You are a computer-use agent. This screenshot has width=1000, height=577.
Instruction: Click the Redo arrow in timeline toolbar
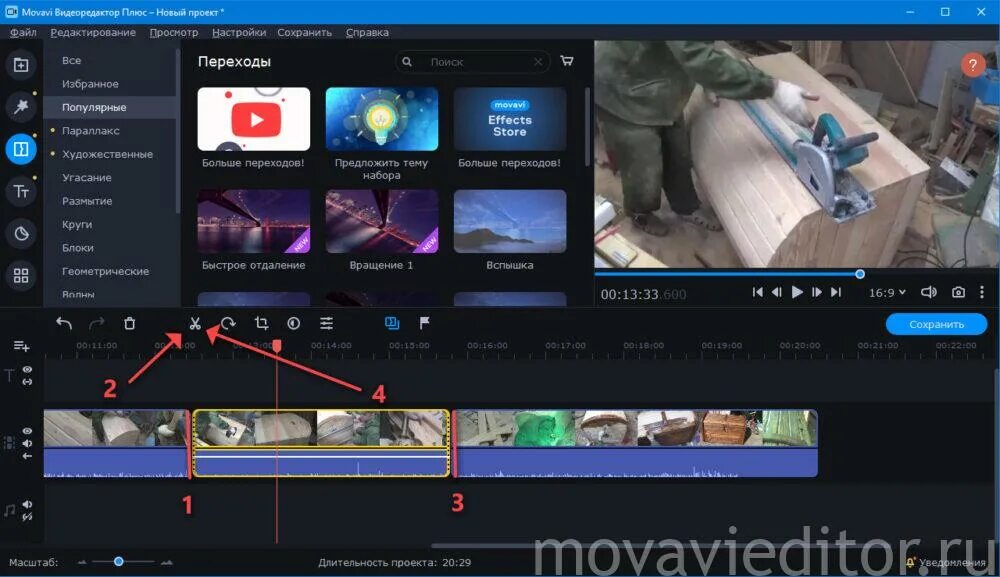pyautogui.click(x=96, y=323)
